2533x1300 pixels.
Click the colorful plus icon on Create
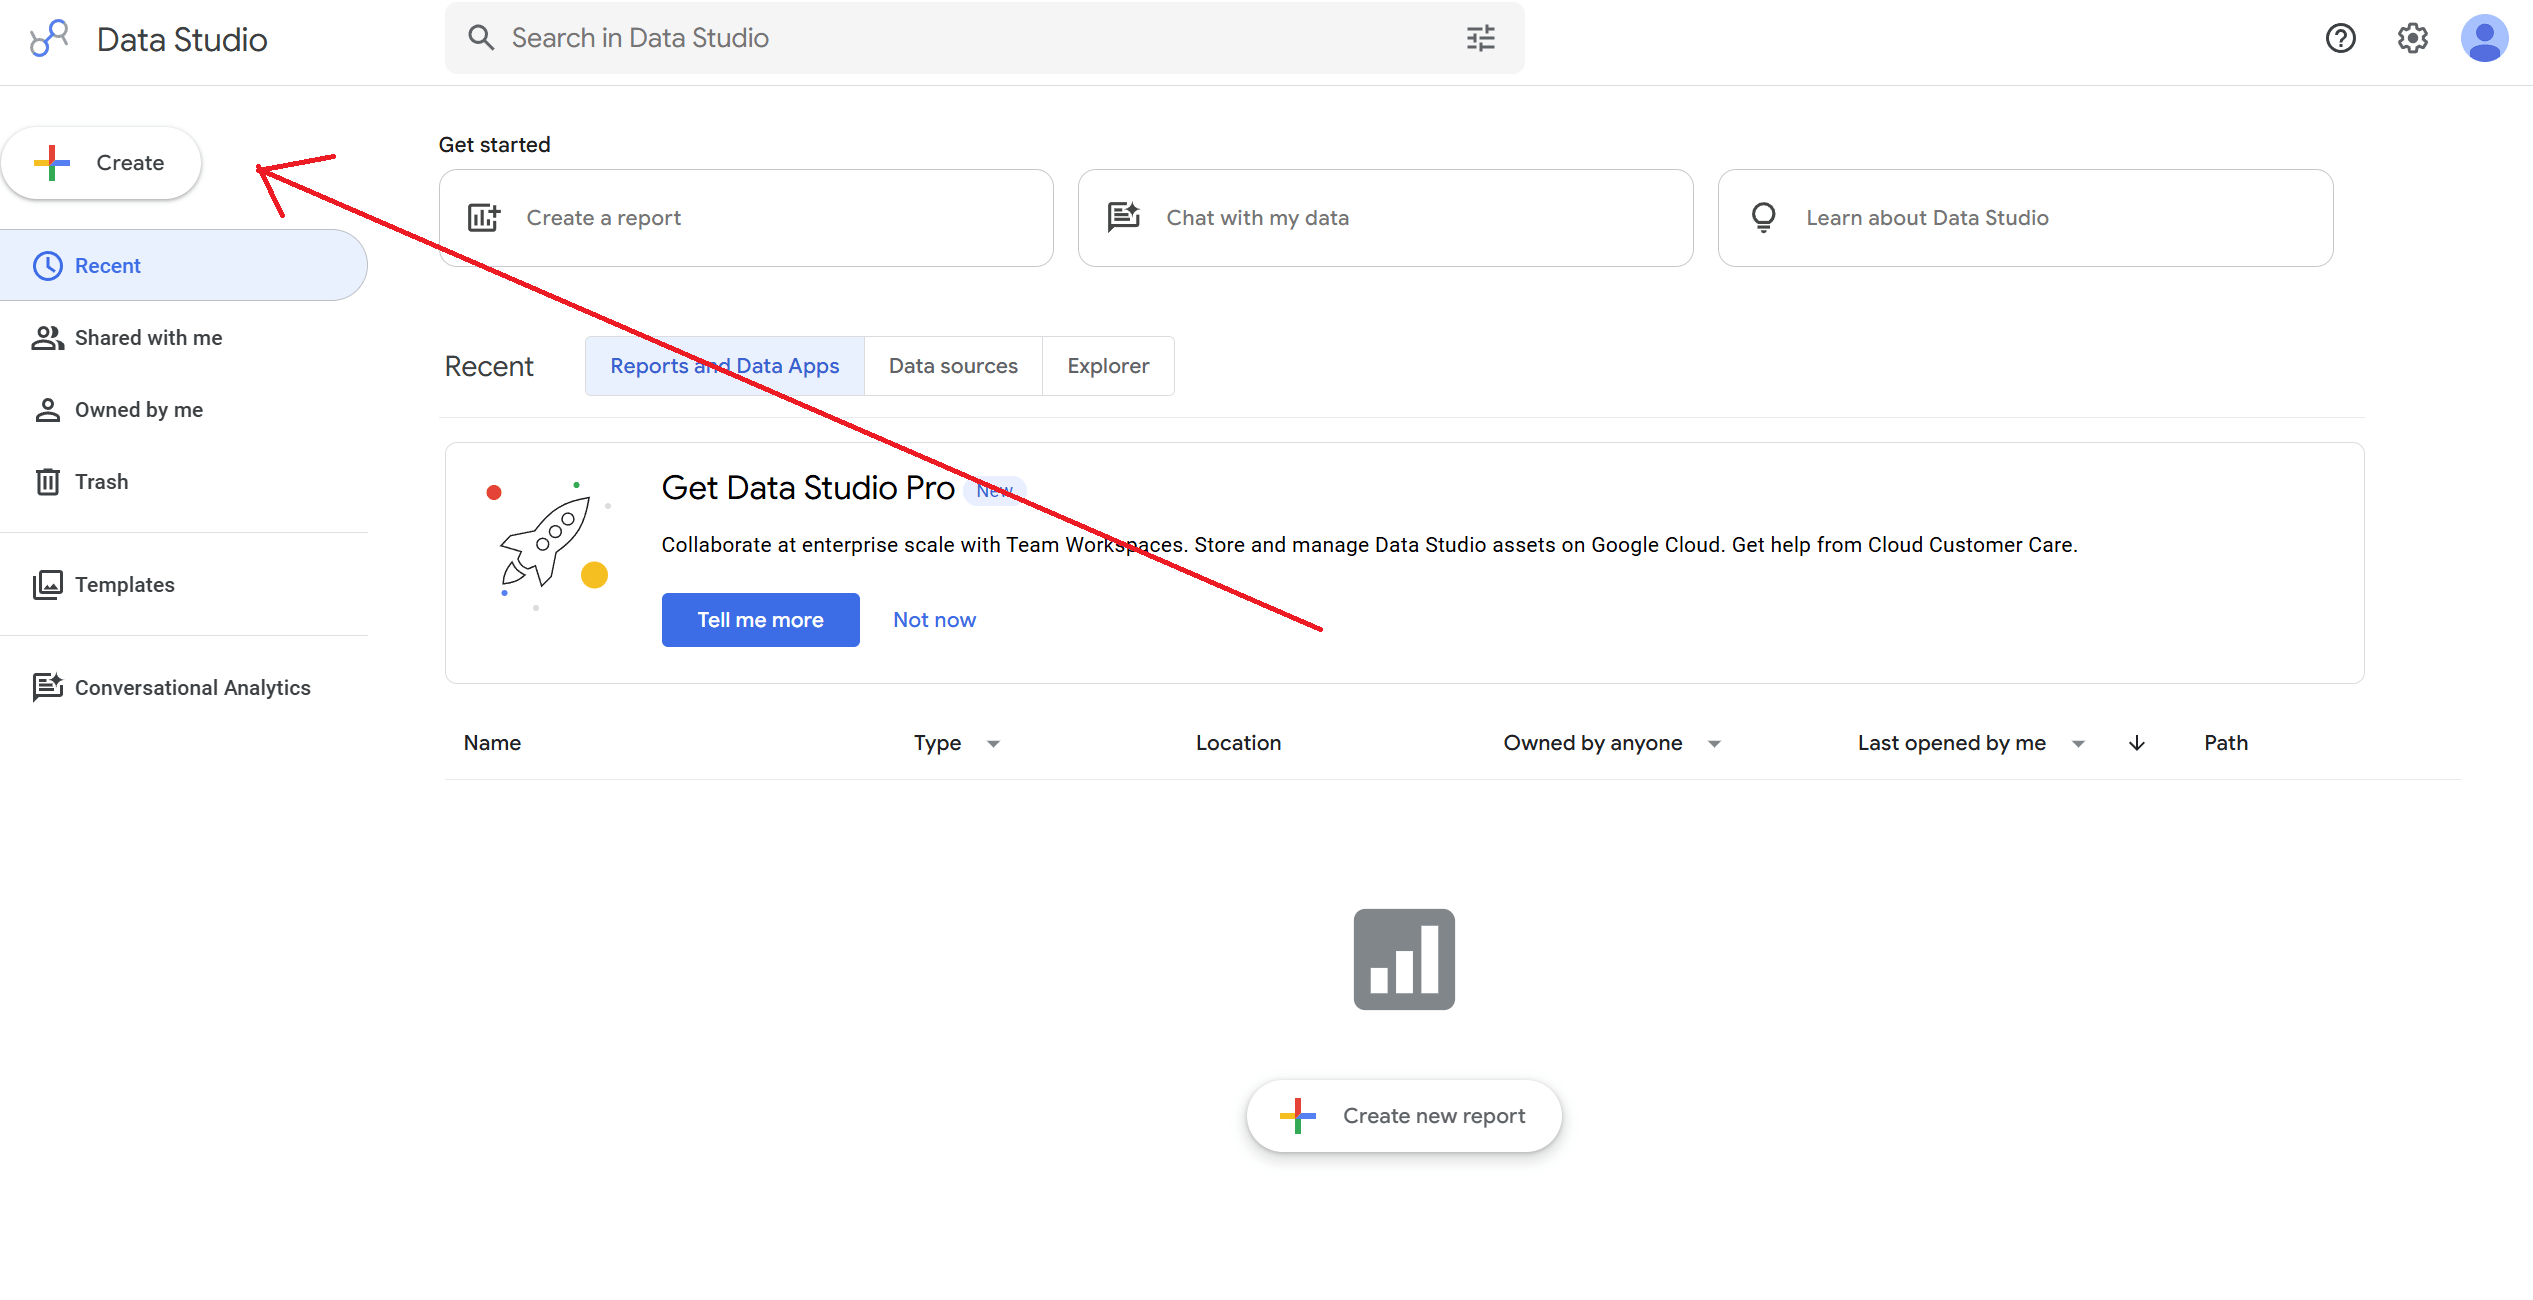coord(52,163)
